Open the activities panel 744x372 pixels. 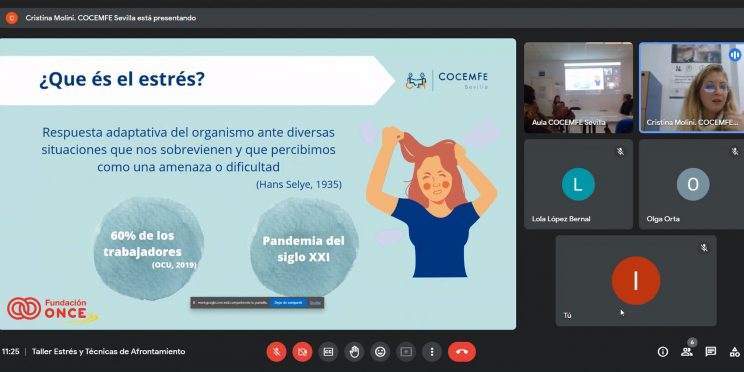point(735,352)
